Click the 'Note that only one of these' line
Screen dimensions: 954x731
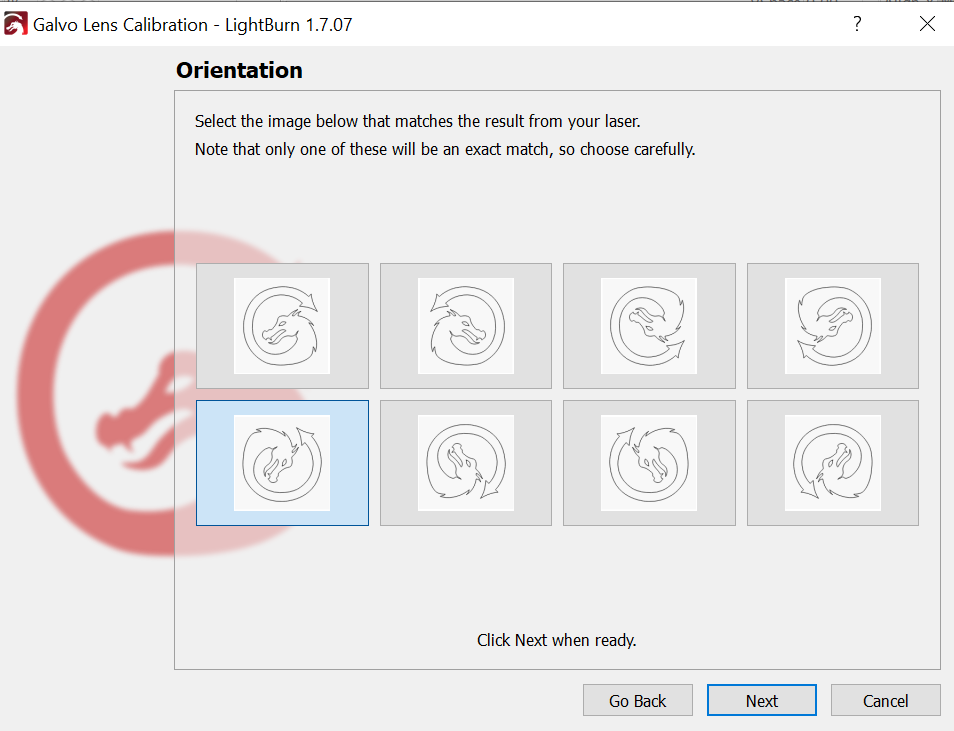445,149
